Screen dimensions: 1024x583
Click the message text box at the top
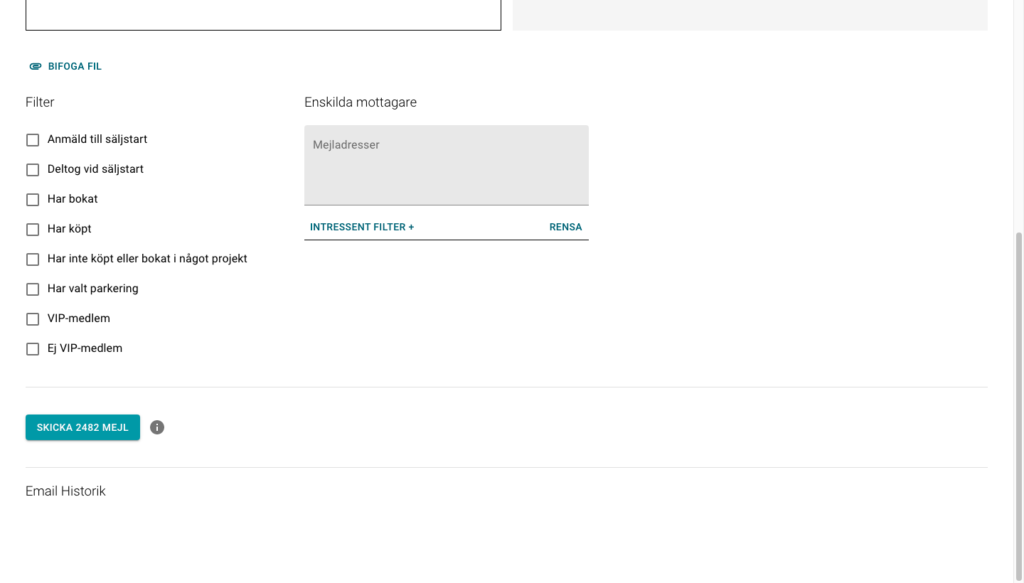point(263,14)
